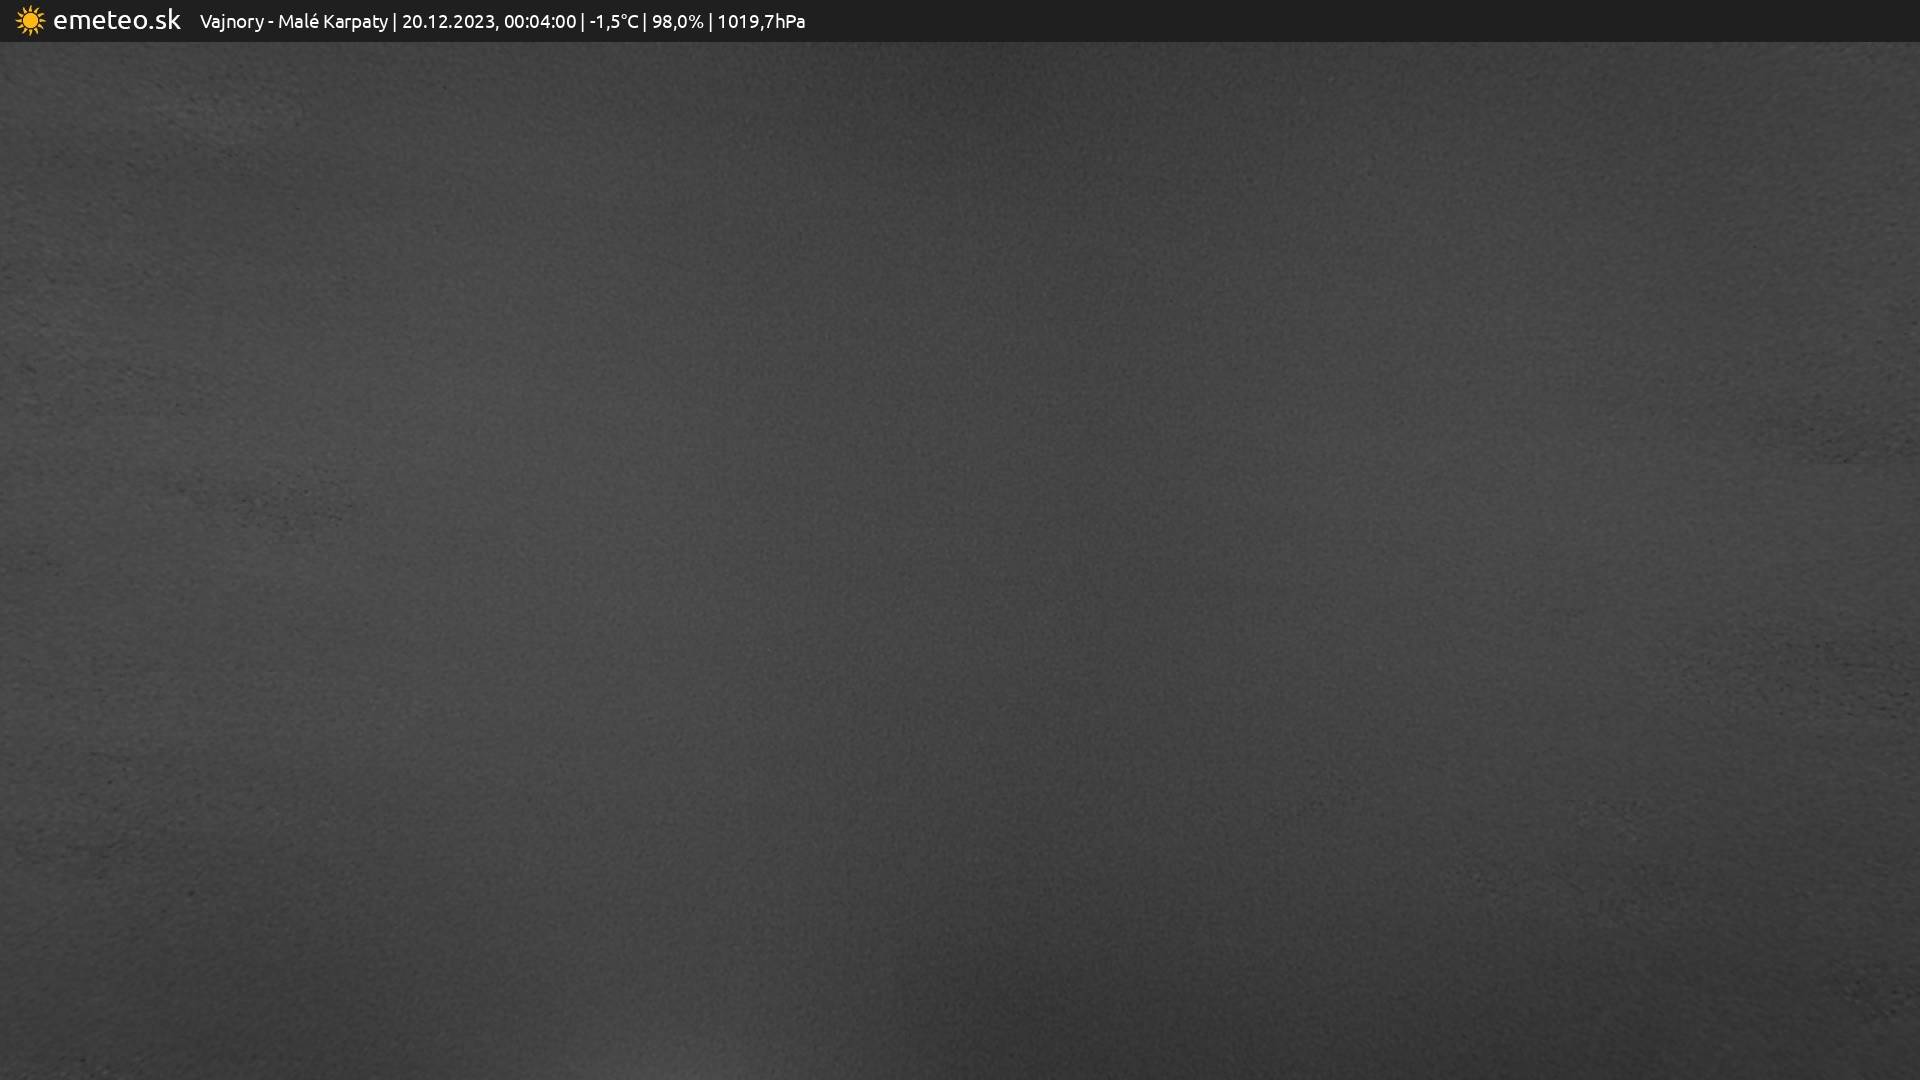
Task: Click the timestamp 00:04:00
Action: tap(540, 22)
